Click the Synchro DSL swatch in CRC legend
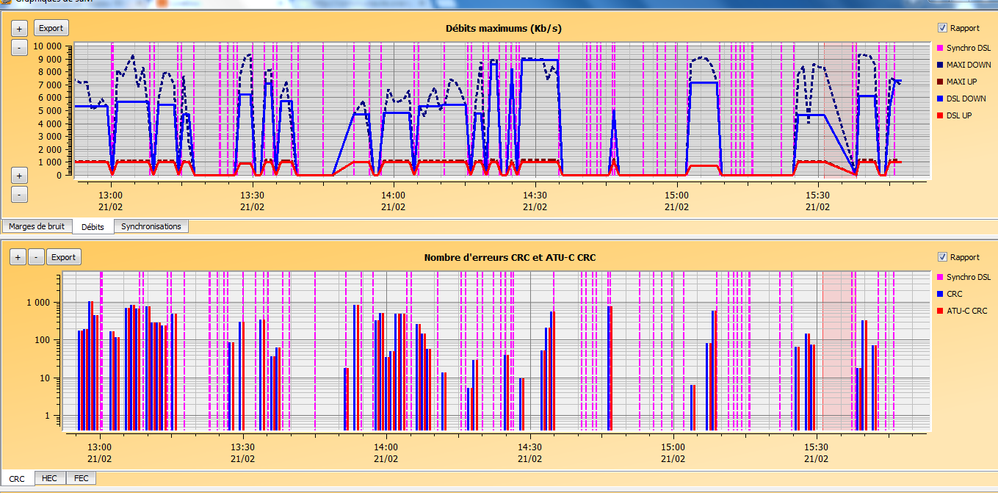Image resolution: width=998 pixels, height=493 pixels. tap(941, 277)
